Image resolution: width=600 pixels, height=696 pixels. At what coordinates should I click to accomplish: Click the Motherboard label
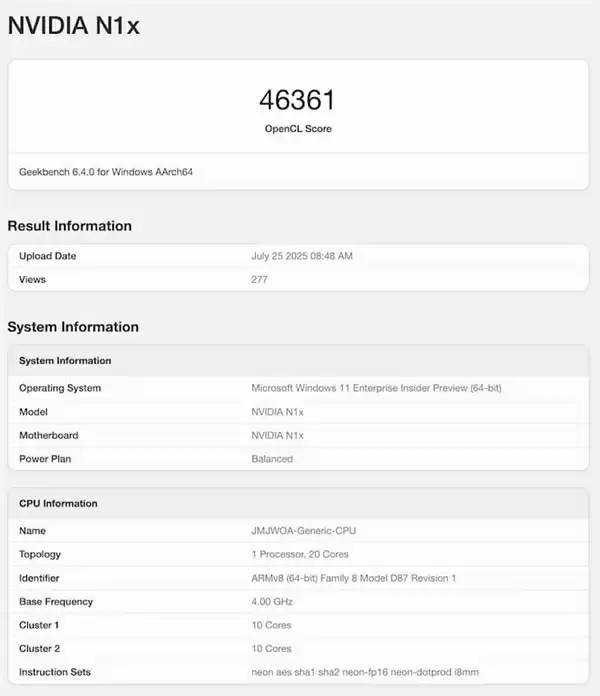click(x=49, y=435)
